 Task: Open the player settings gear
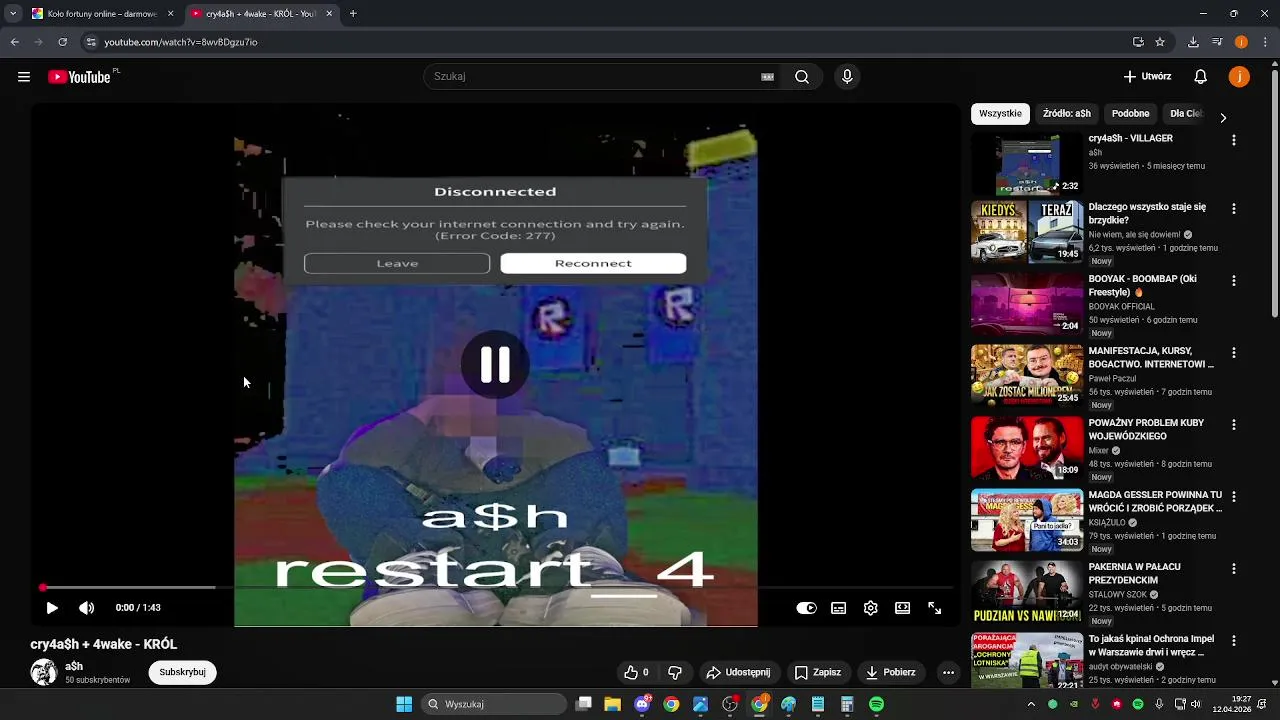871,608
